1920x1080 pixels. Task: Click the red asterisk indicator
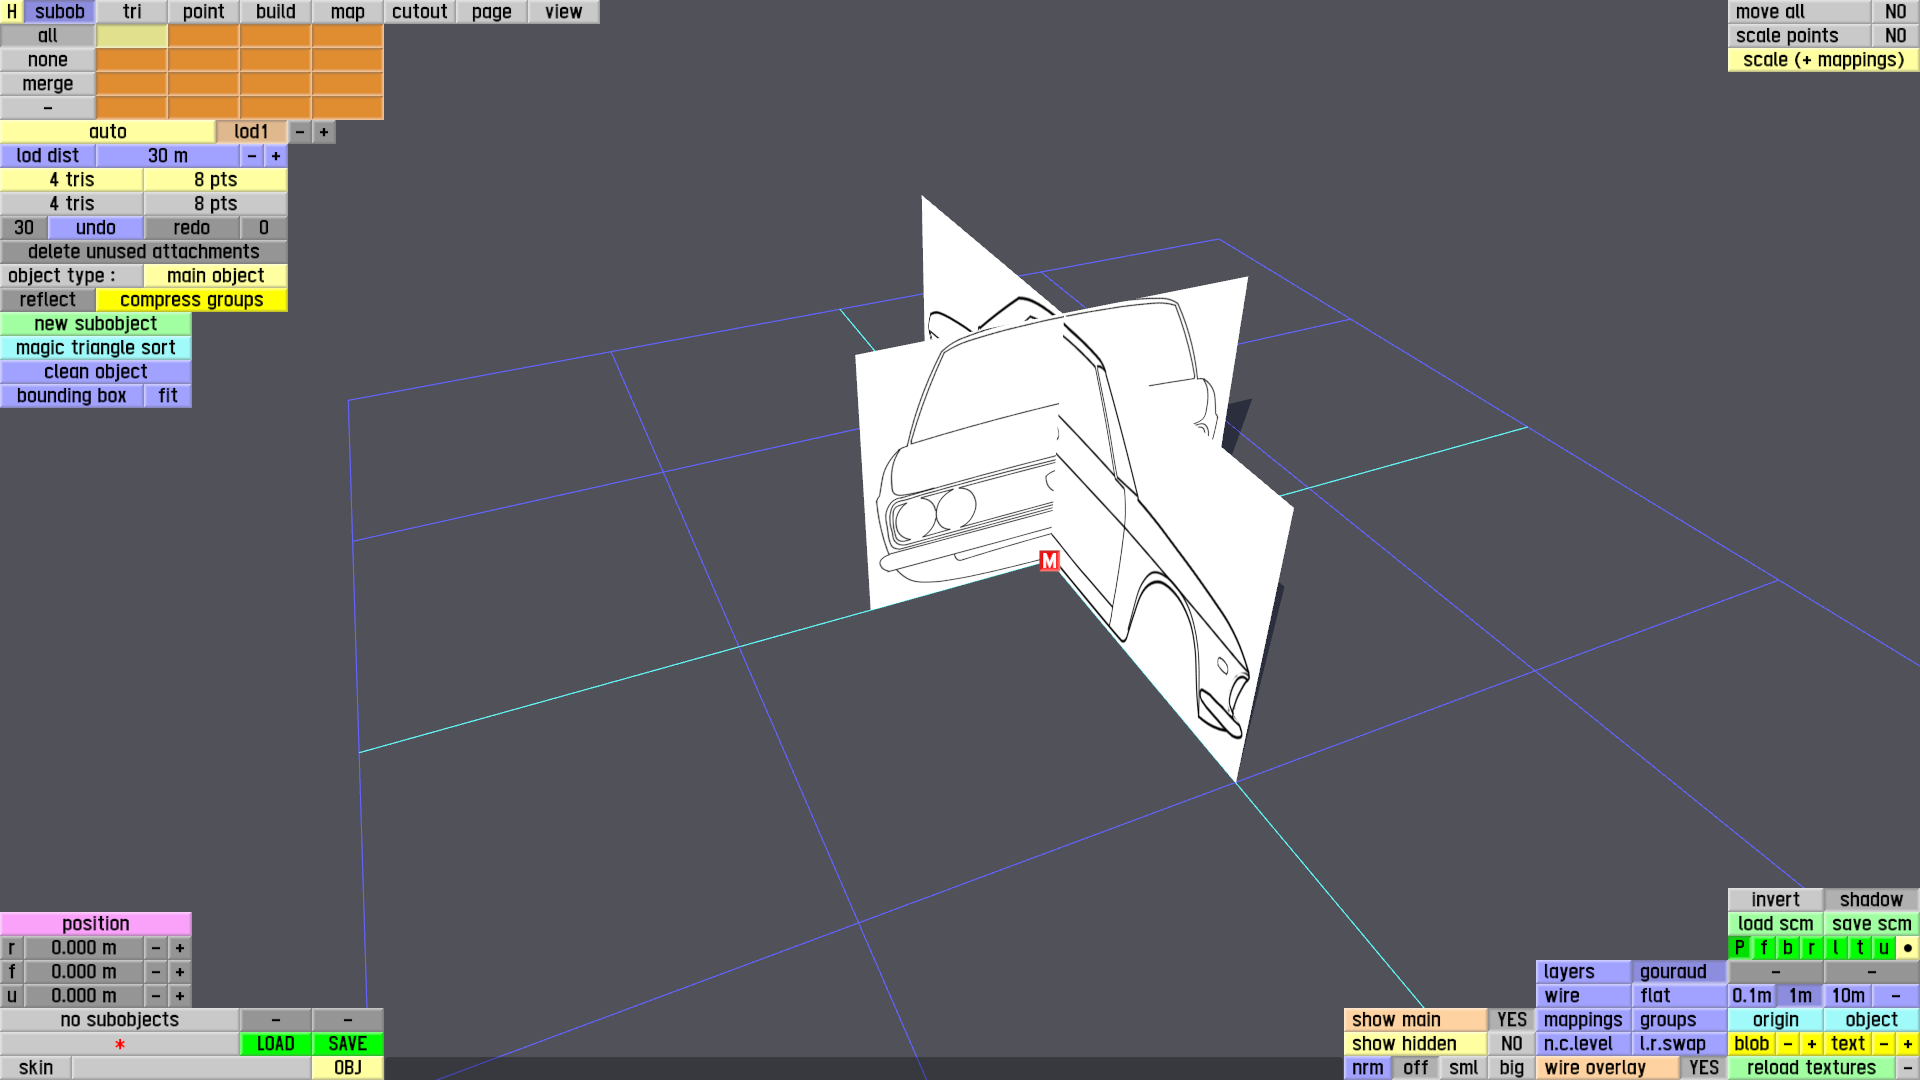click(120, 1044)
